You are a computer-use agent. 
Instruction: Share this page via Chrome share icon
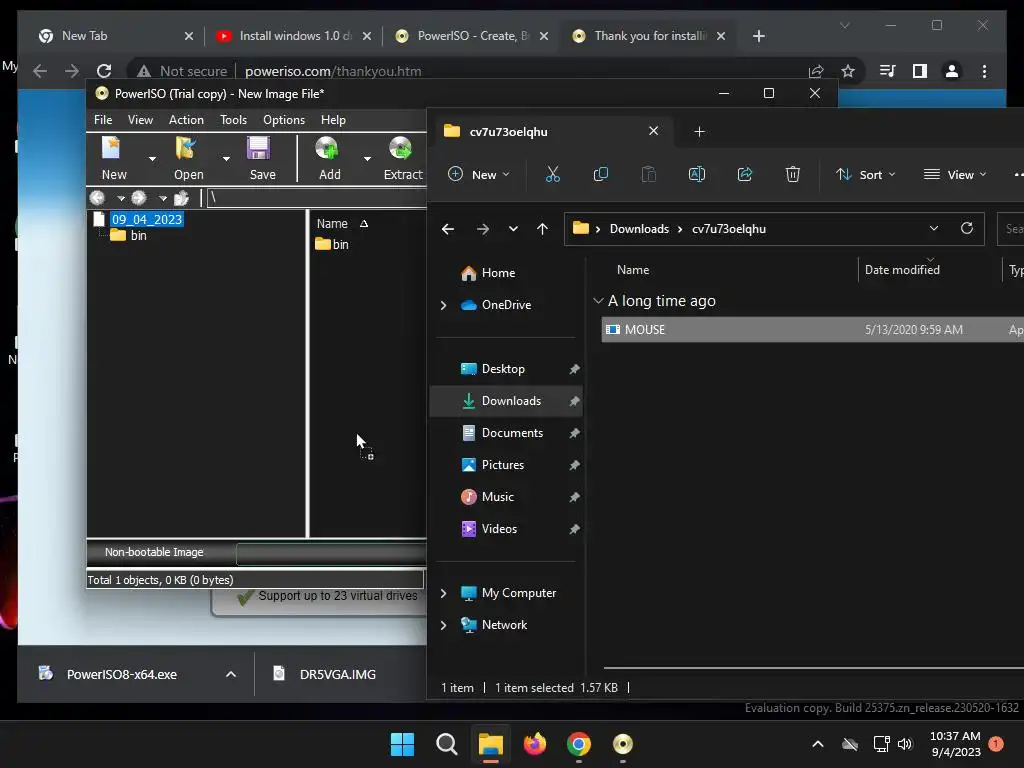coord(816,71)
